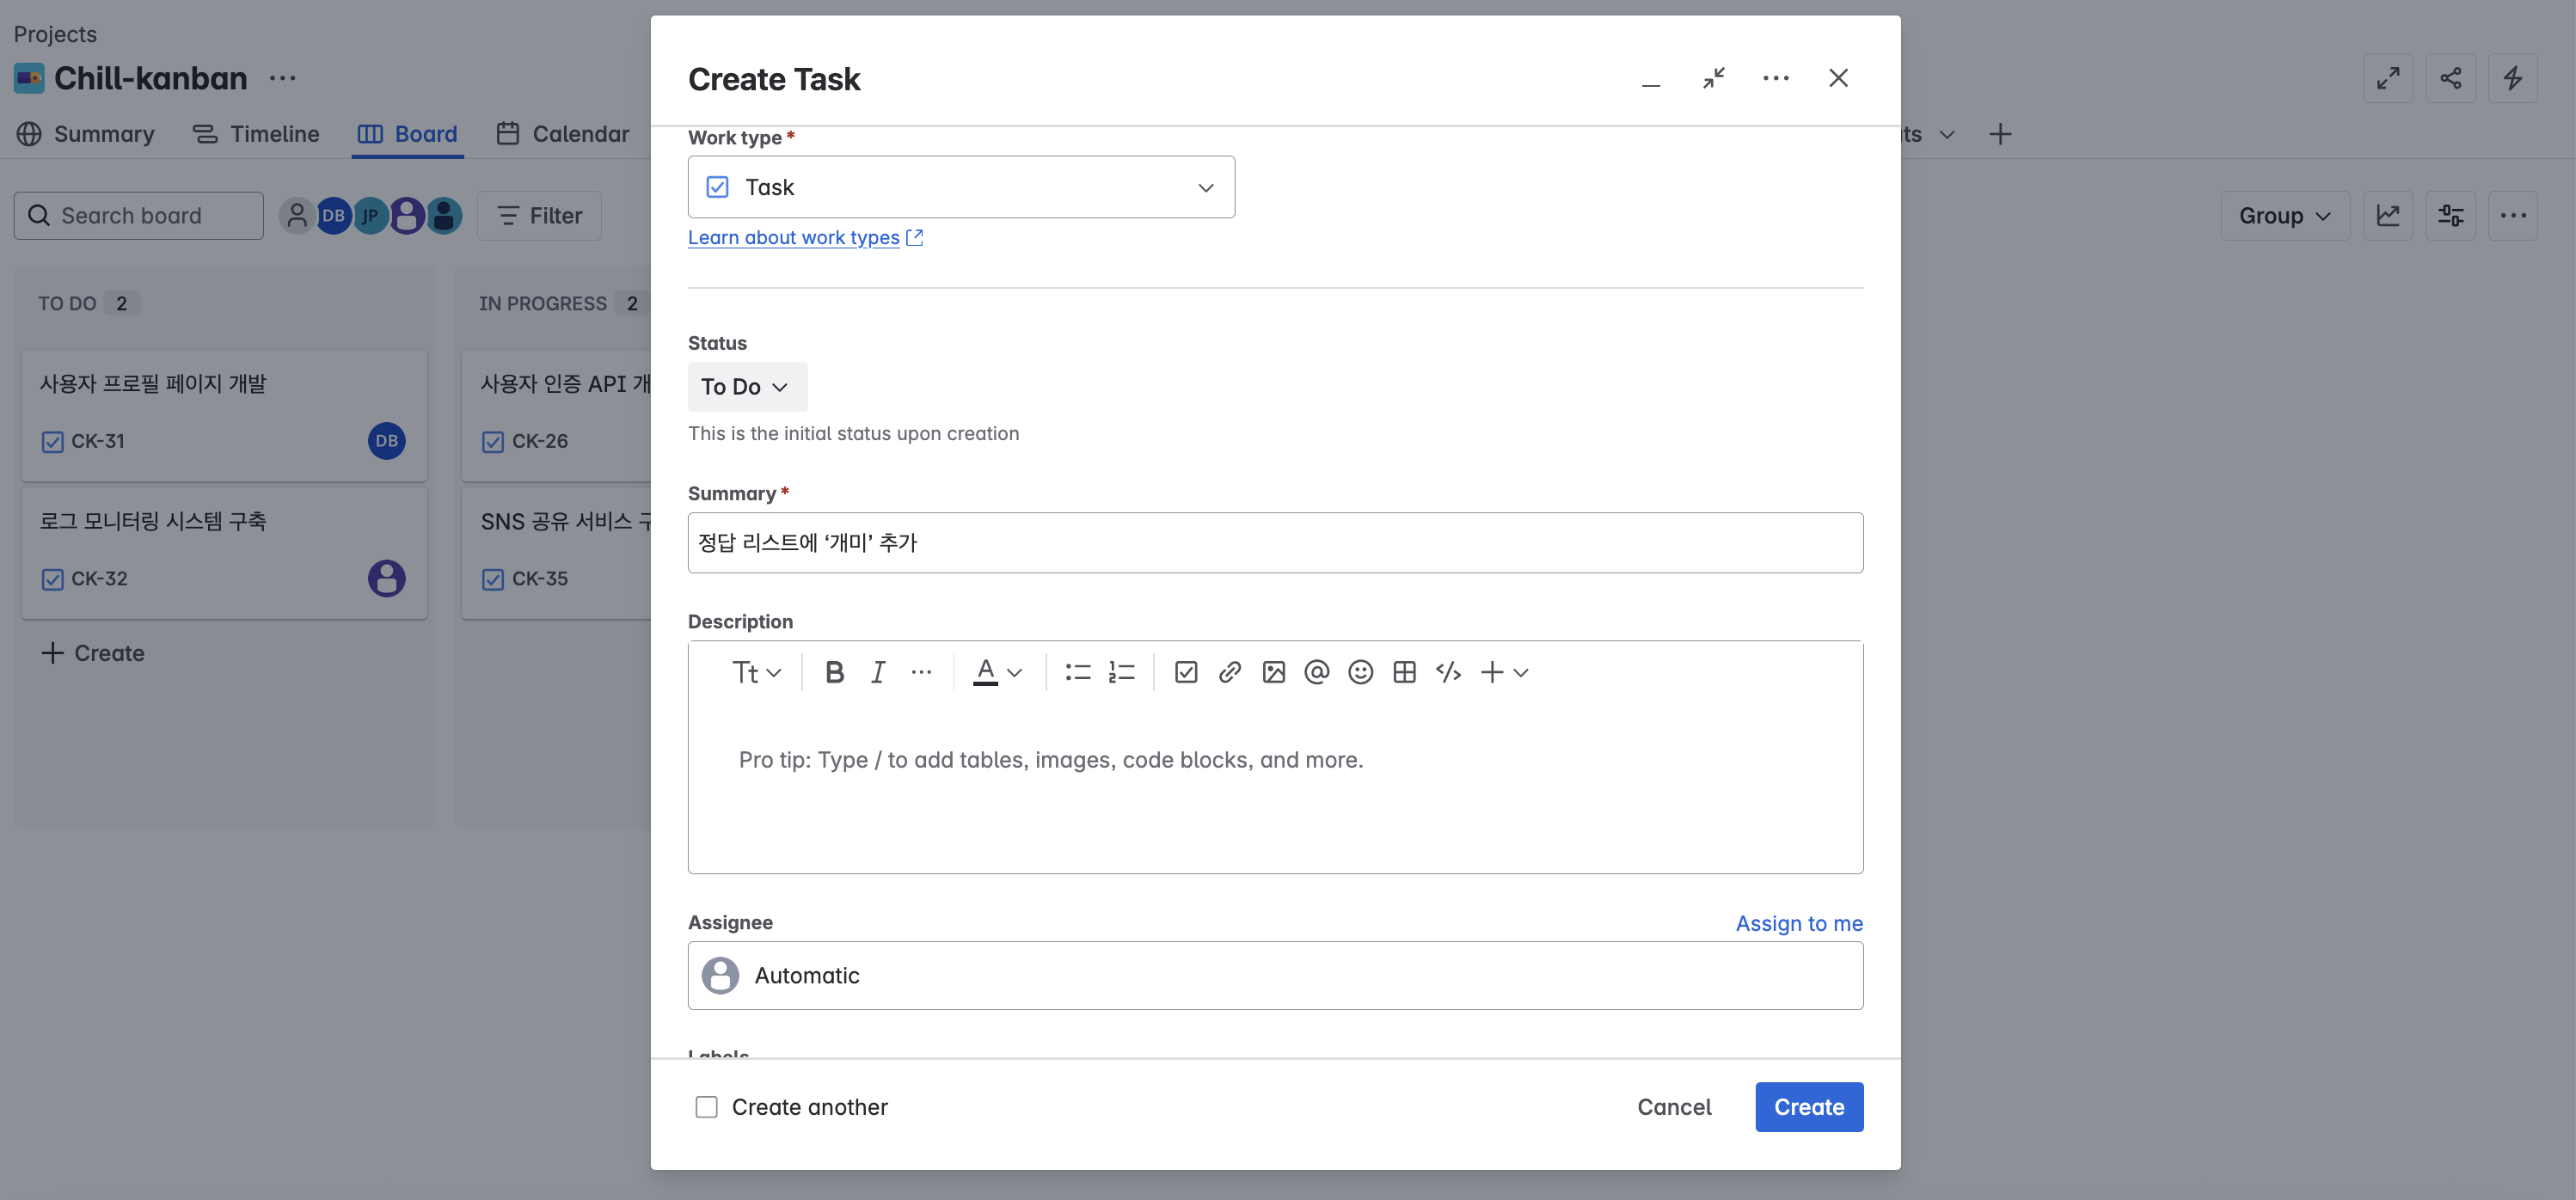
Task: Click the mention @ icon
Action: tap(1316, 672)
